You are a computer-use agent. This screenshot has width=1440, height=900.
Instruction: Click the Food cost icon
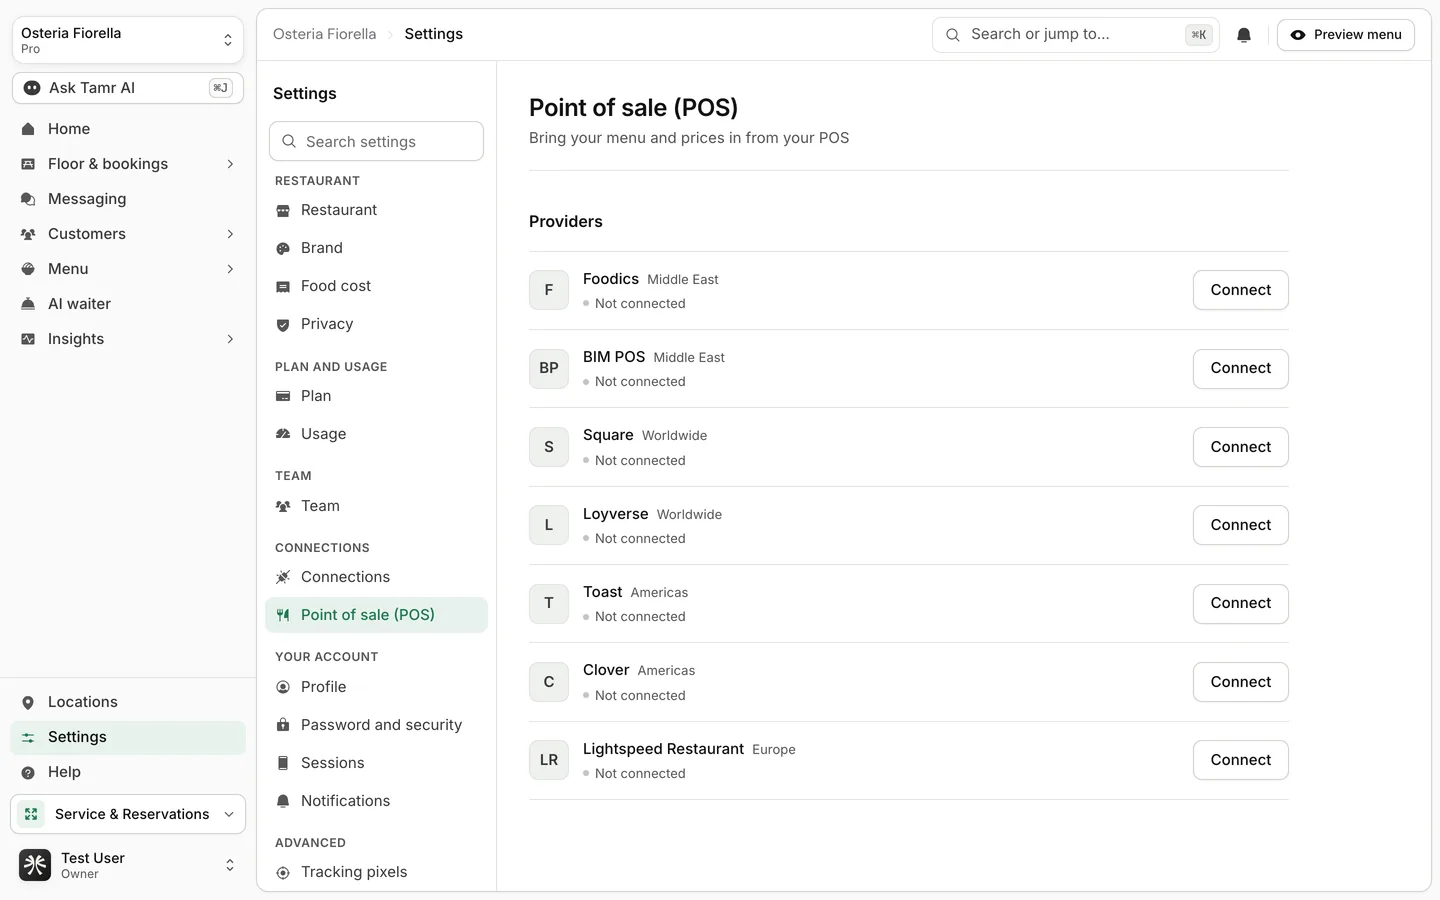click(283, 286)
